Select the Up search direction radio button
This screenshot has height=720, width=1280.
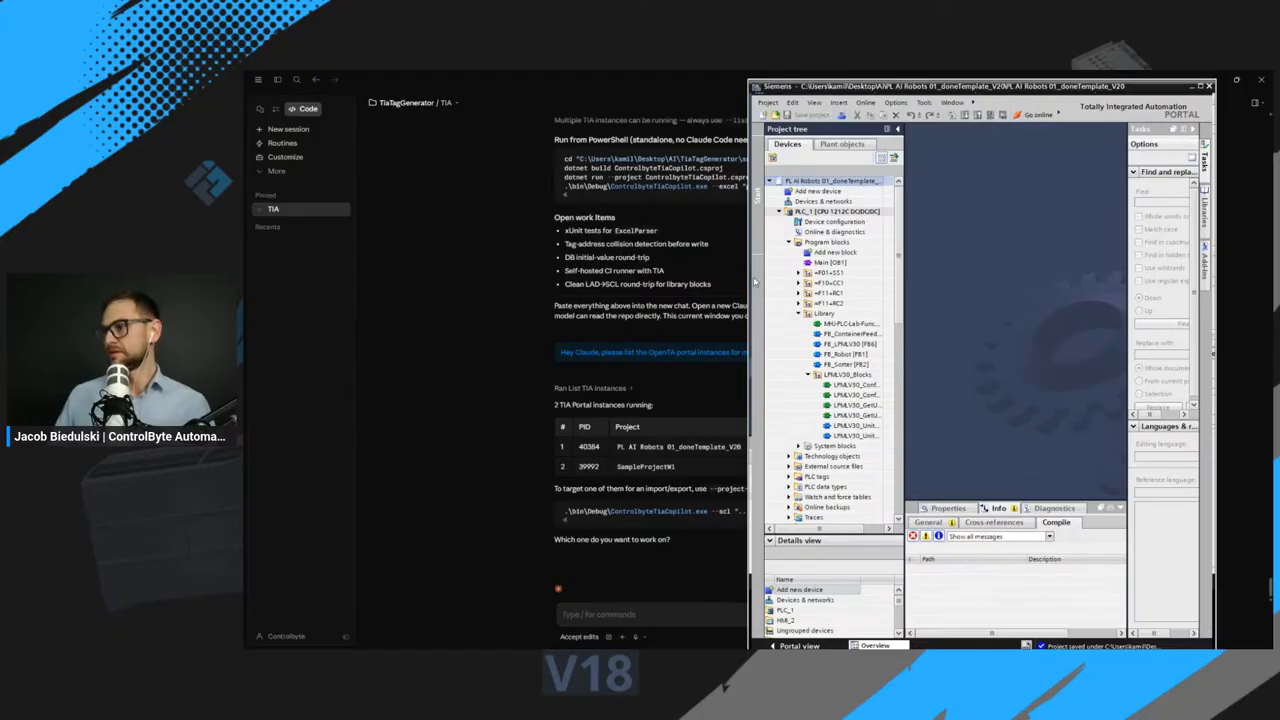tap(1138, 310)
